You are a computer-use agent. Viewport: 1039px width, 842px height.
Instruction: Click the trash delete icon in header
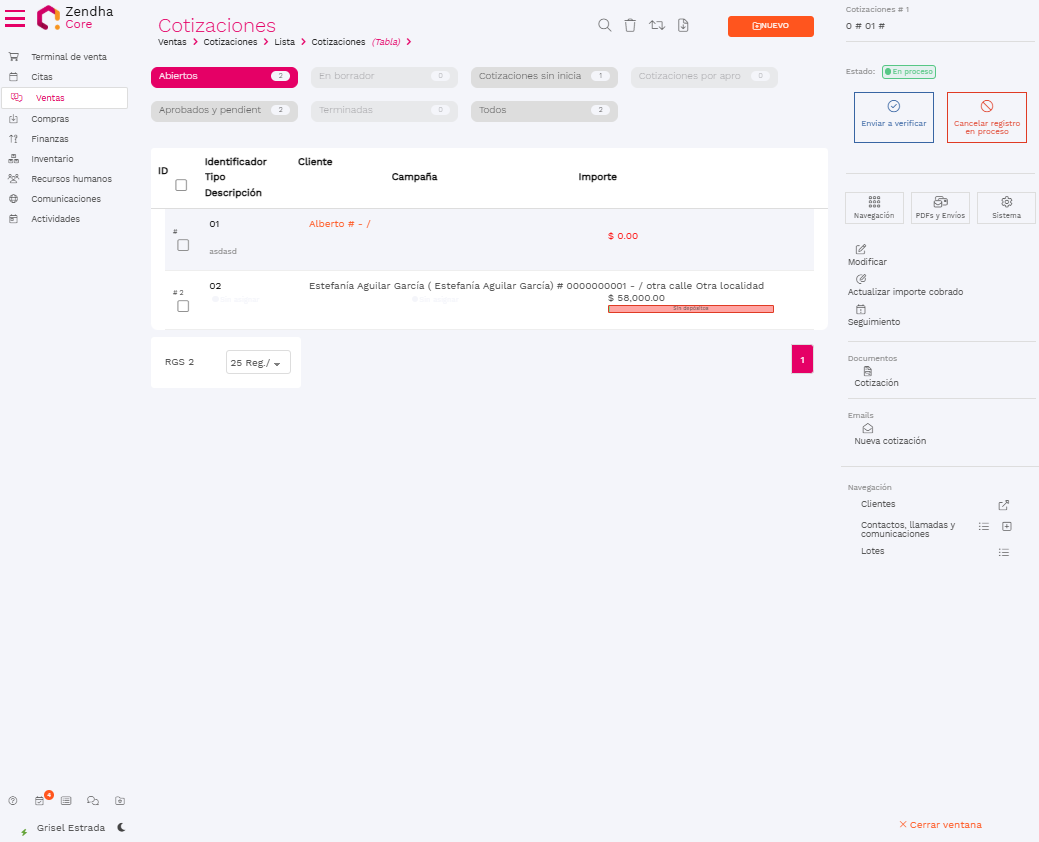click(630, 26)
